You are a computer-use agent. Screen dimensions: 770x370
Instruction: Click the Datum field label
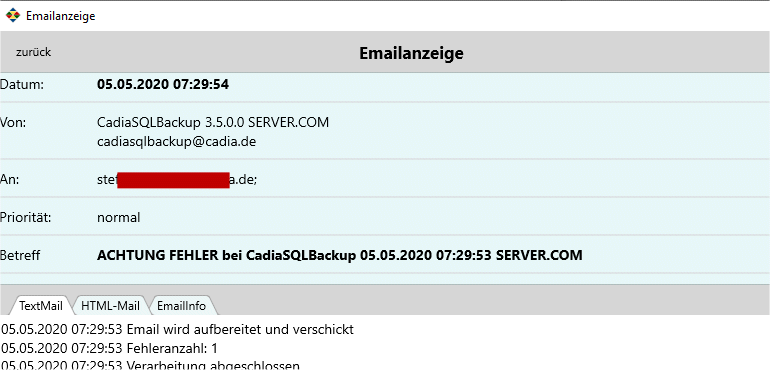coord(22,85)
